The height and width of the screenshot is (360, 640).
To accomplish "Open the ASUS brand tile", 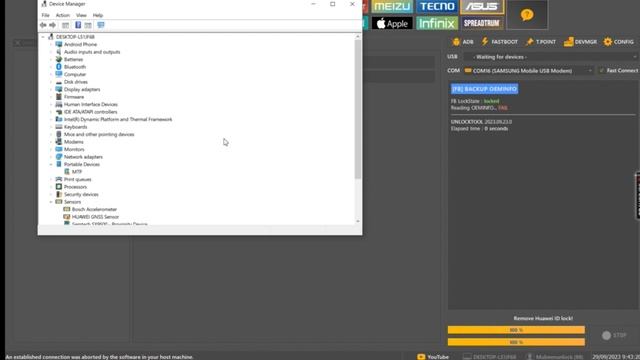I will click(x=482, y=7).
